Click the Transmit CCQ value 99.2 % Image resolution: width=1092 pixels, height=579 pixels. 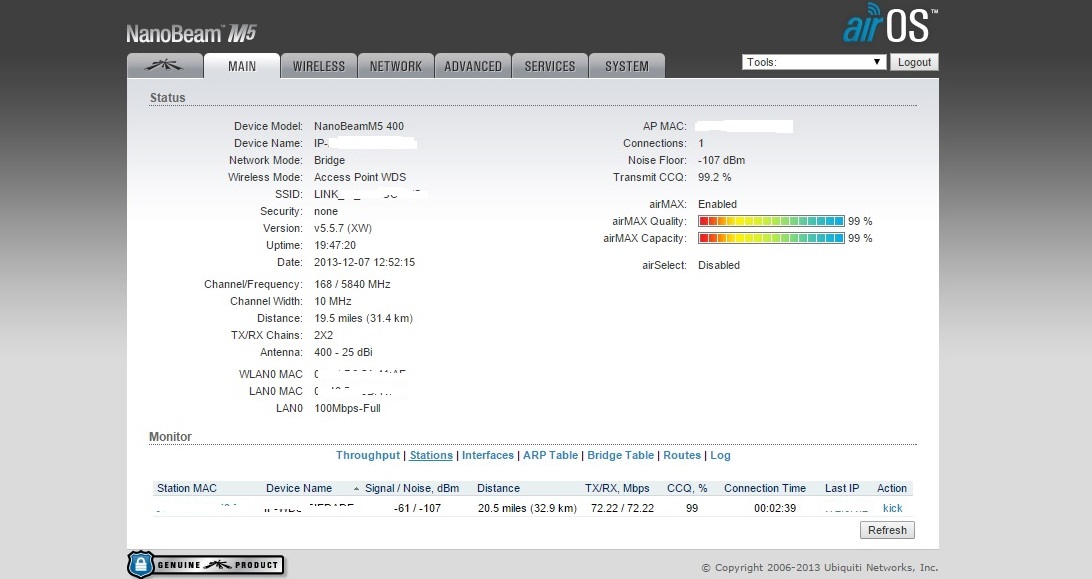pos(715,177)
